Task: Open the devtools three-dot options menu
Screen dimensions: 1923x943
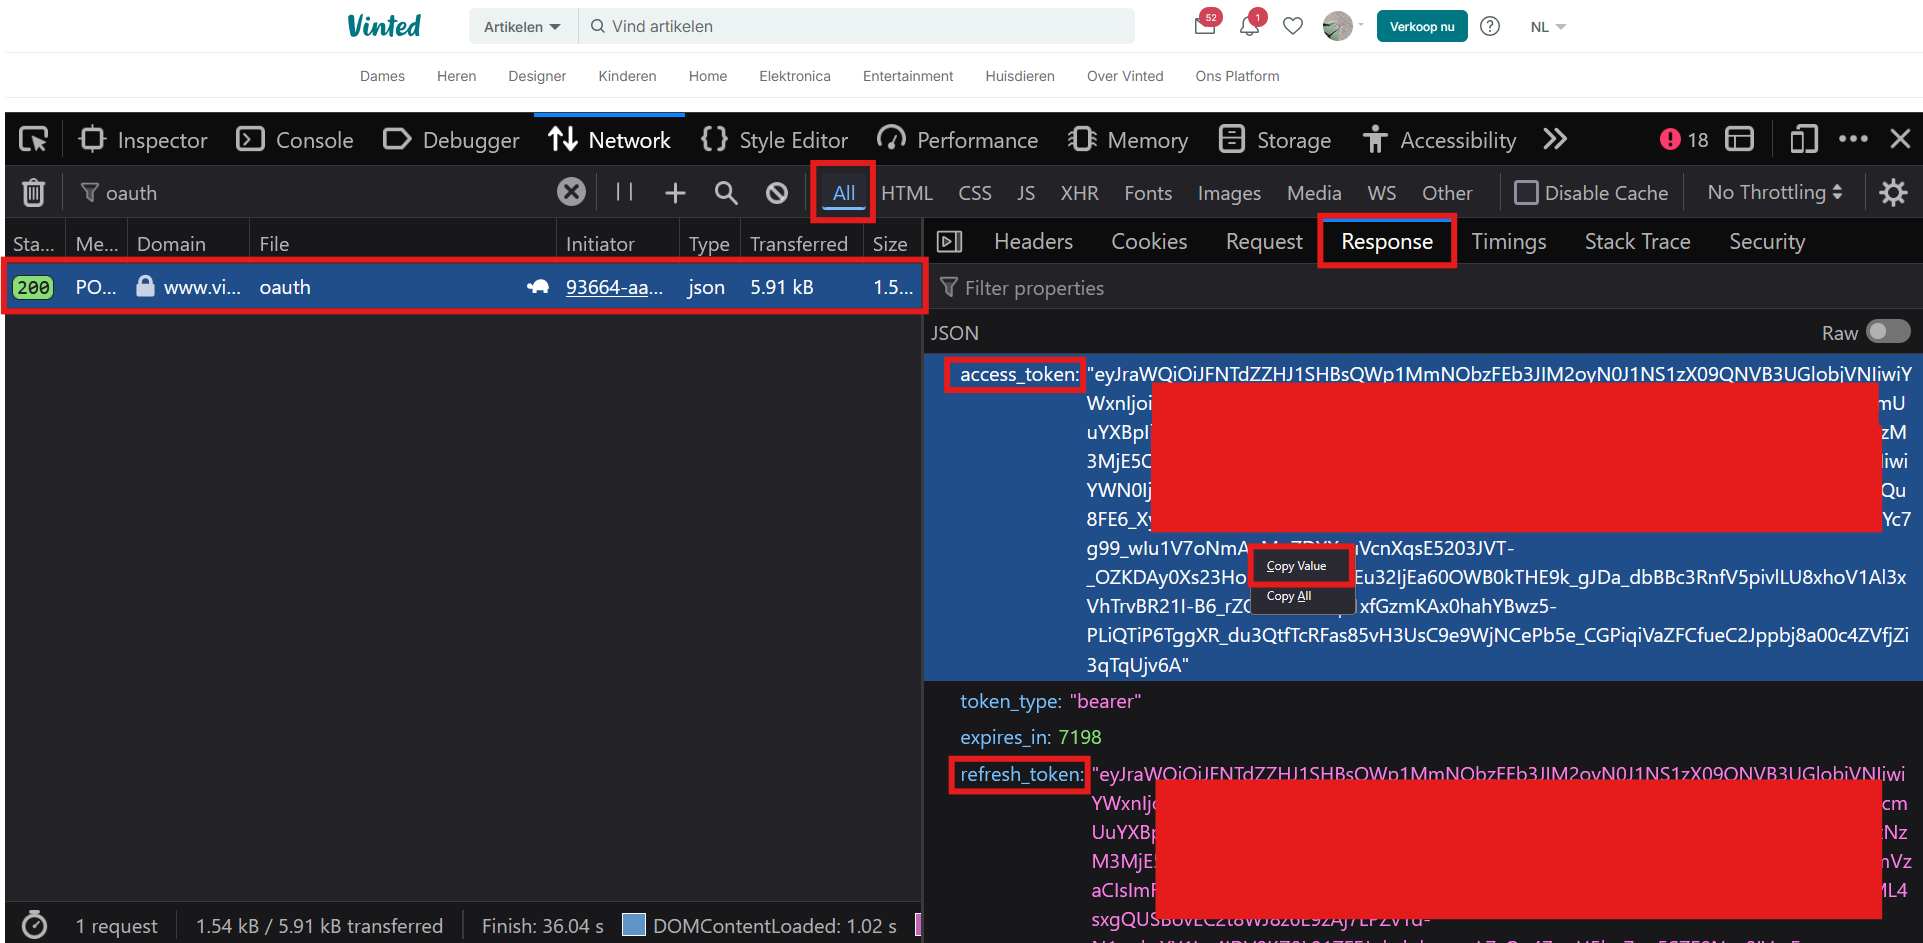Action: pos(1853,139)
